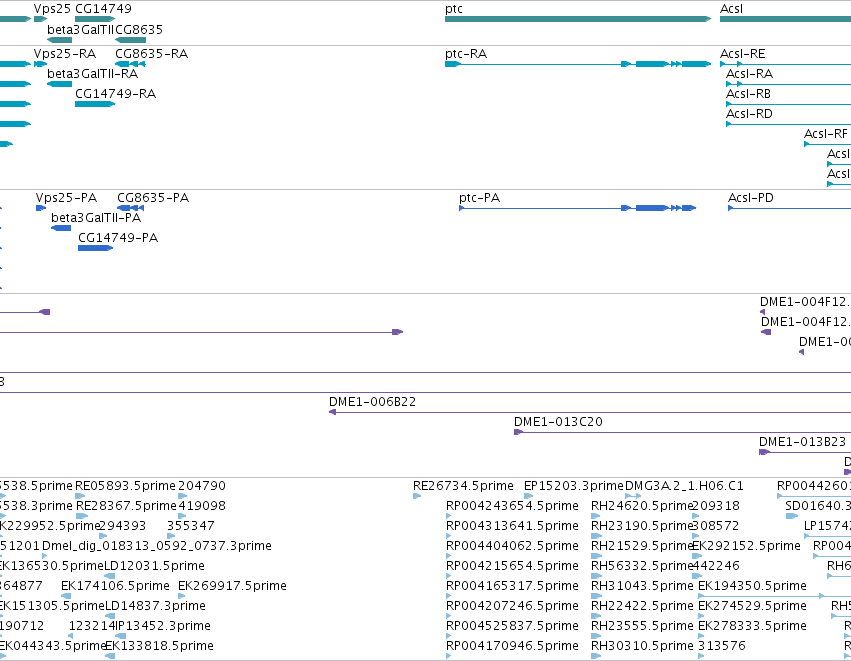The width and height of the screenshot is (851, 661).
Task: Select the beta3GalTII gene label
Action: (x=80, y=29)
